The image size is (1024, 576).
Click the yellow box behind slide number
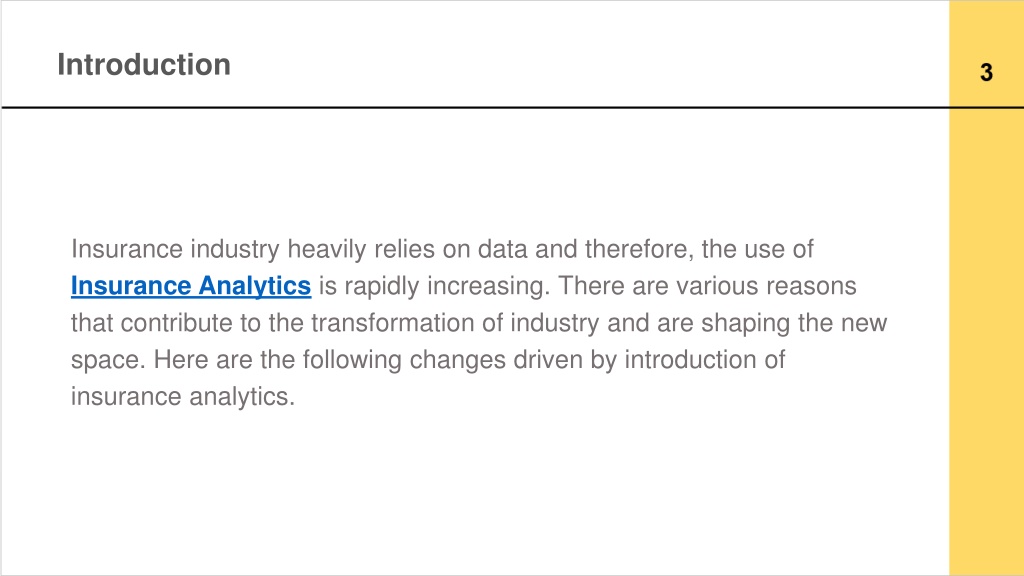click(986, 54)
